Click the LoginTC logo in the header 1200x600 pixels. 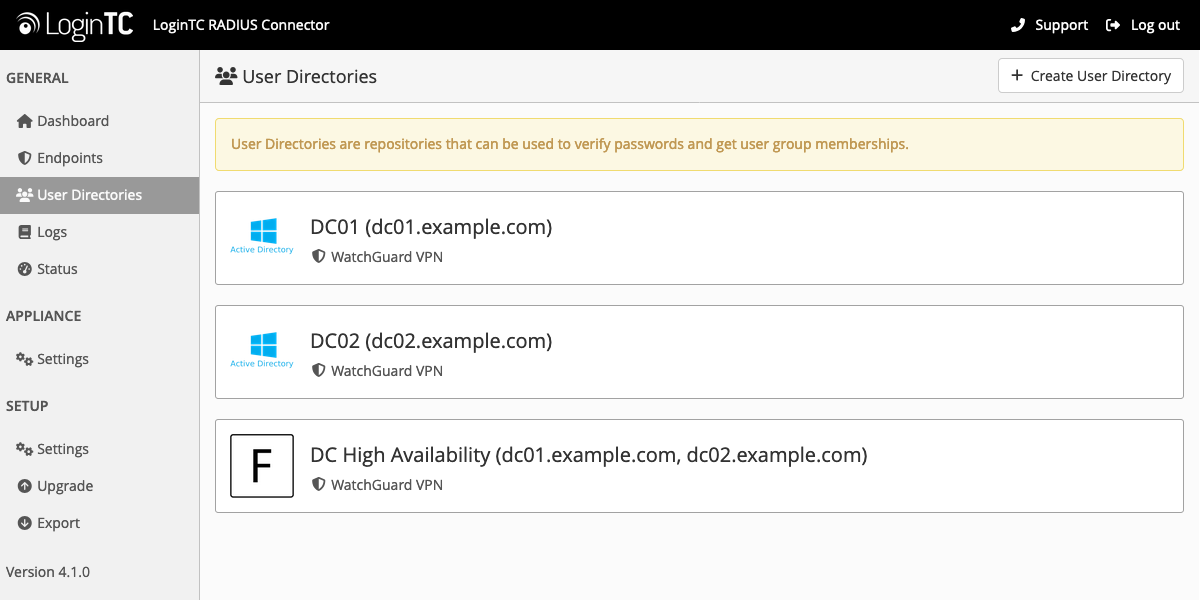[73, 24]
